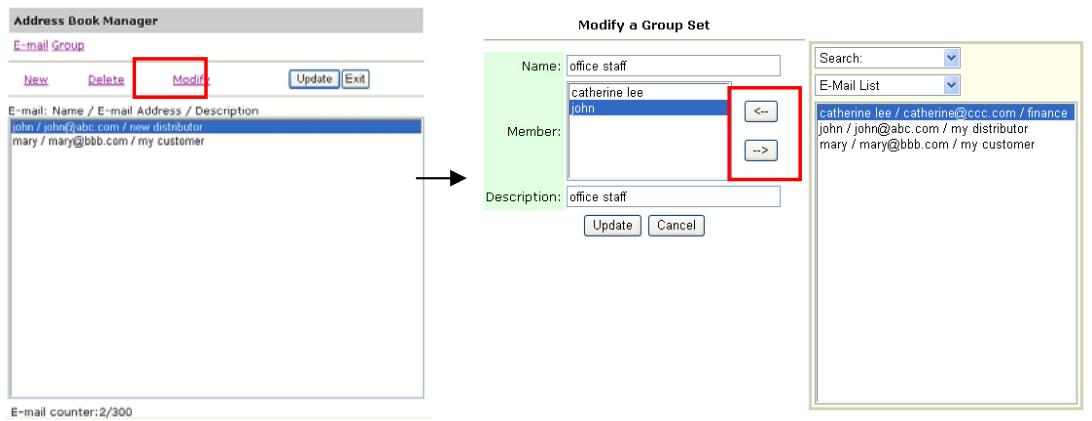Viewport: 1092px width, 421px height.
Task: Select mary / mary@bbb.com / my customer in left list
Action: 217,141
